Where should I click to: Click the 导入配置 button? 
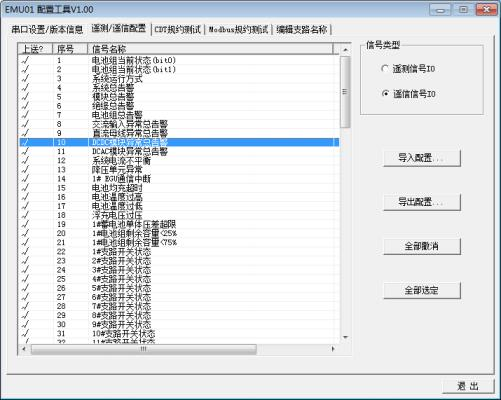coord(422,158)
